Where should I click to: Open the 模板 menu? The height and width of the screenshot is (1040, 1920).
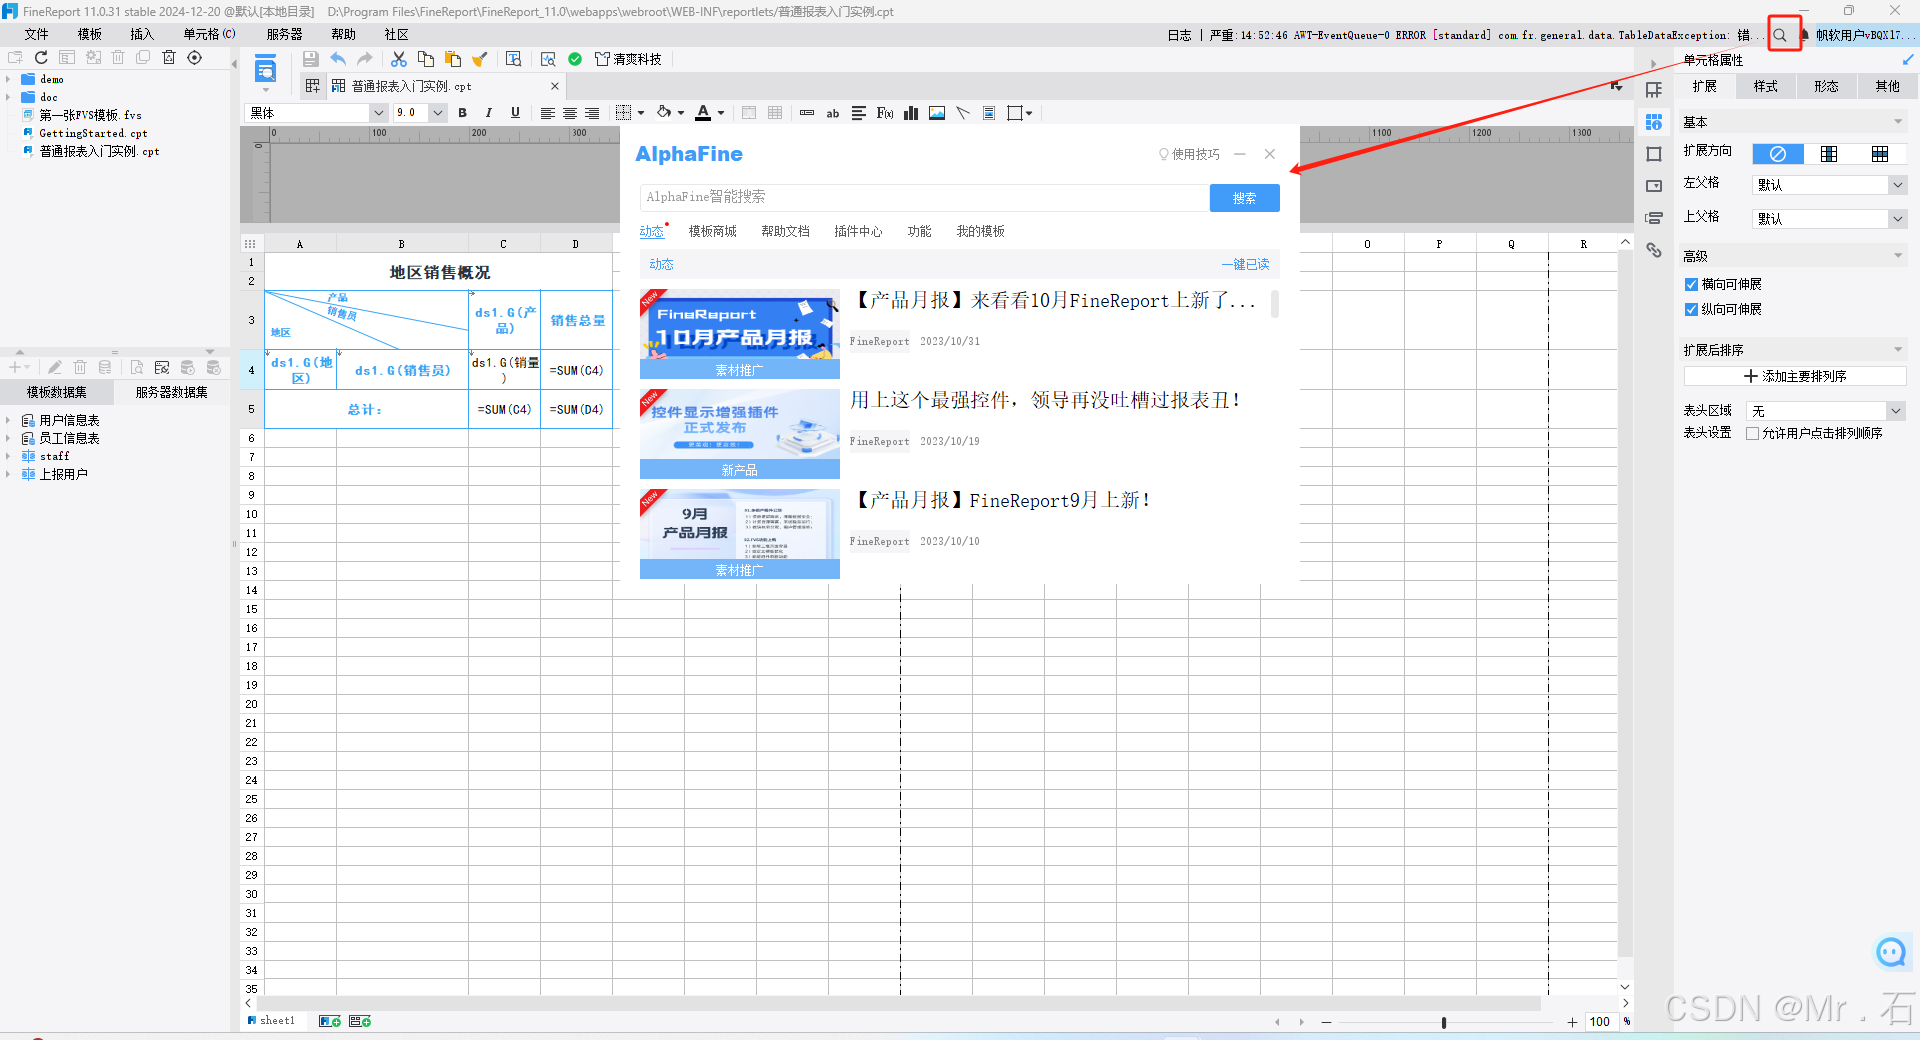coord(90,34)
